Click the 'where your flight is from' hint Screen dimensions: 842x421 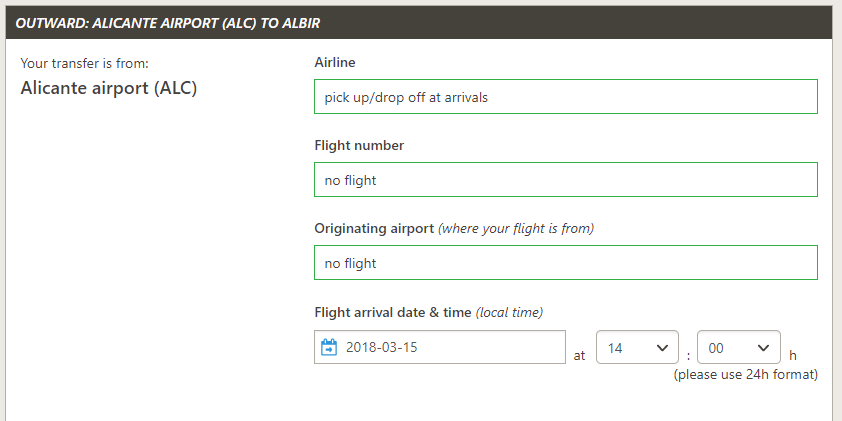[517, 228]
